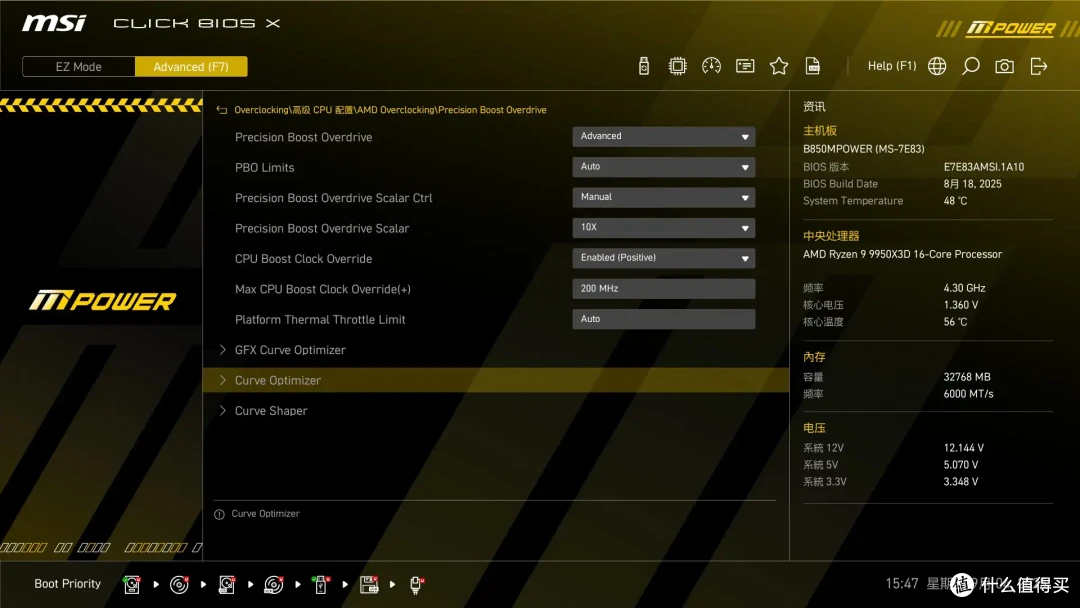Click the 6000 MT/s memory speed value
Image resolution: width=1080 pixels, height=608 pixels.
[x=968, y=394]
